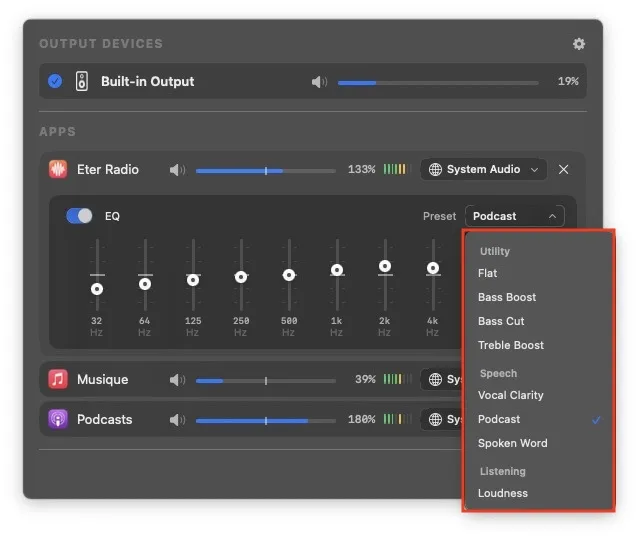Open the Podcasts output device dropdown
Image resolution: width=638 pixels, height=538 pixels.
[x=441, y=419]
